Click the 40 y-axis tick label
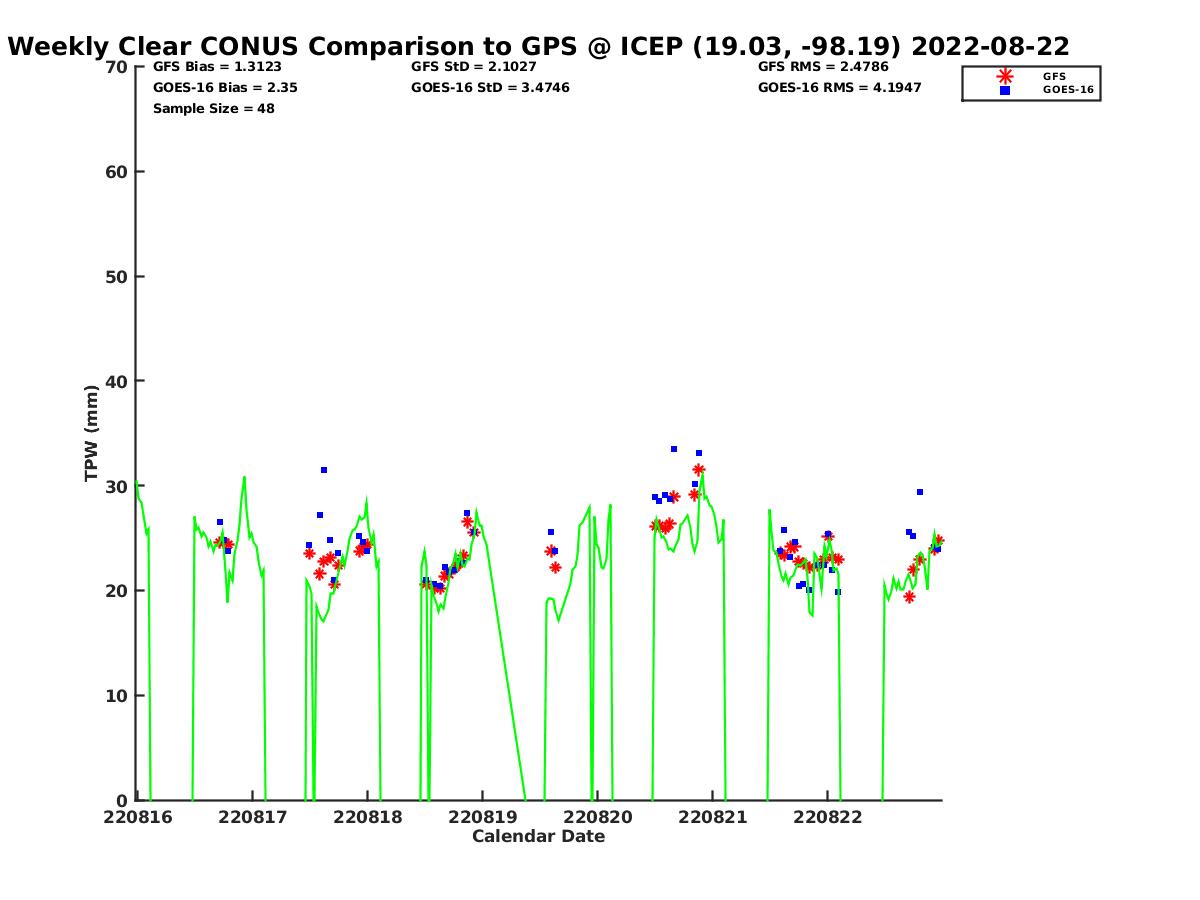 (117, 381)
